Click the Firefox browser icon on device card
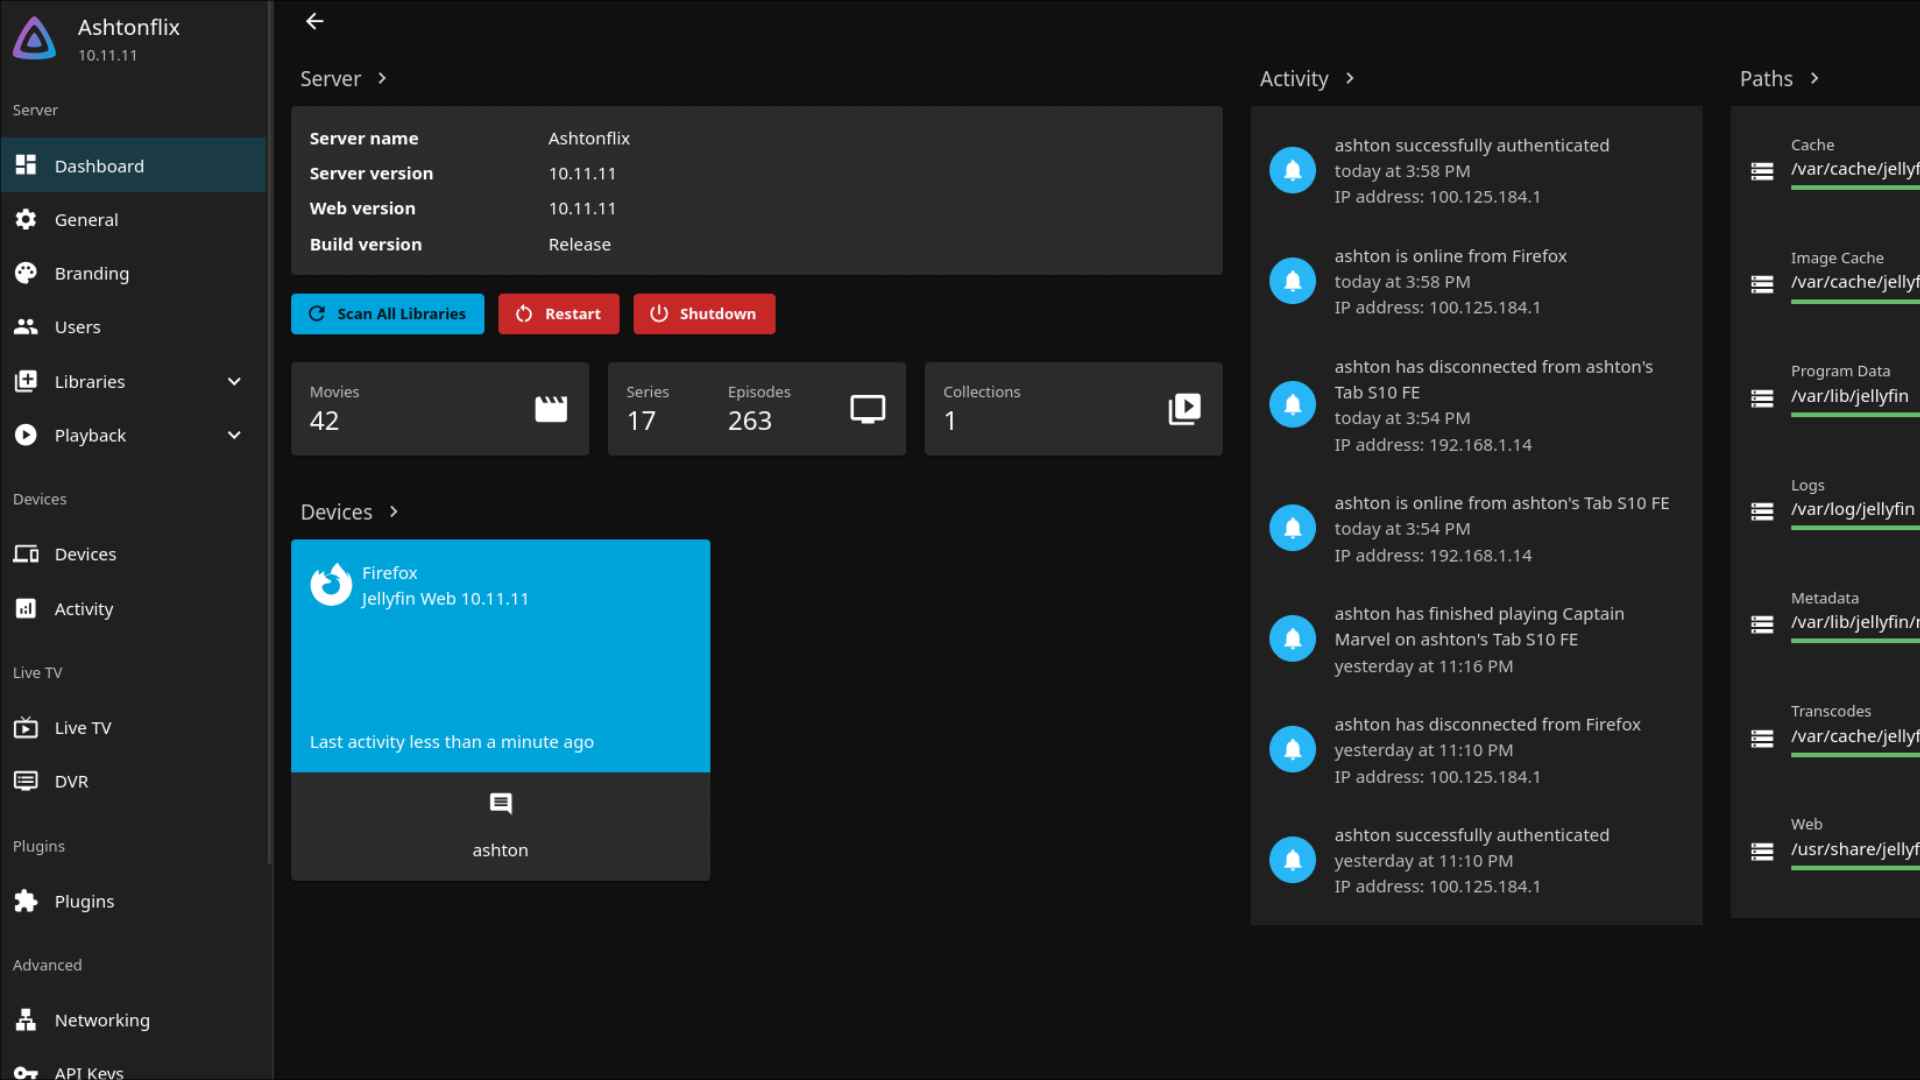This screenshot has width=1920, height=1080. (331, 585)
